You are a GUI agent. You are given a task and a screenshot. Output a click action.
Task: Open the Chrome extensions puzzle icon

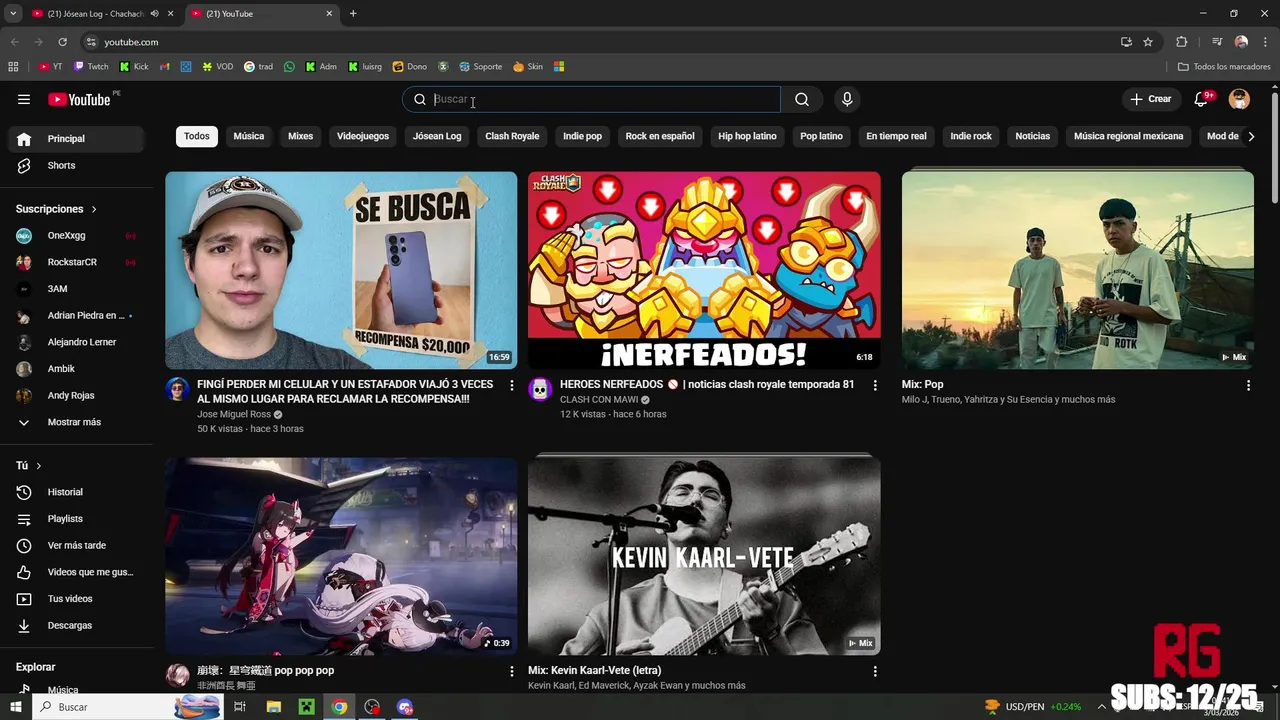click(1181, 42)
